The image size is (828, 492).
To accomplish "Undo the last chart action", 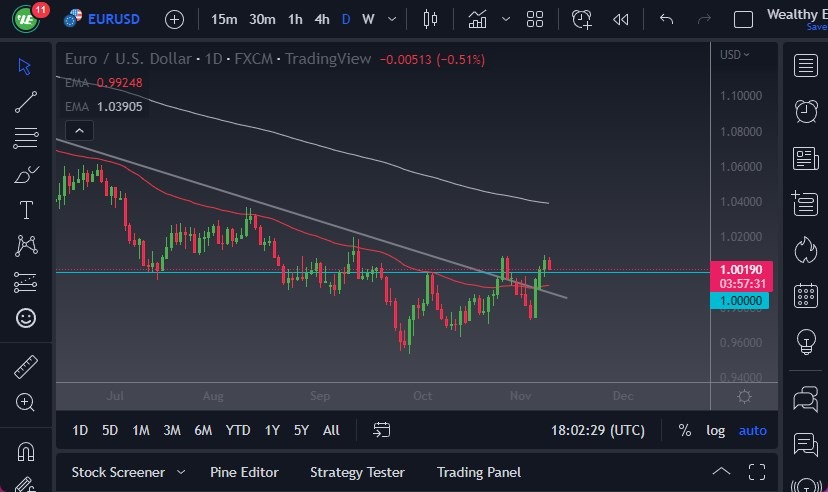I will point(666,20).
